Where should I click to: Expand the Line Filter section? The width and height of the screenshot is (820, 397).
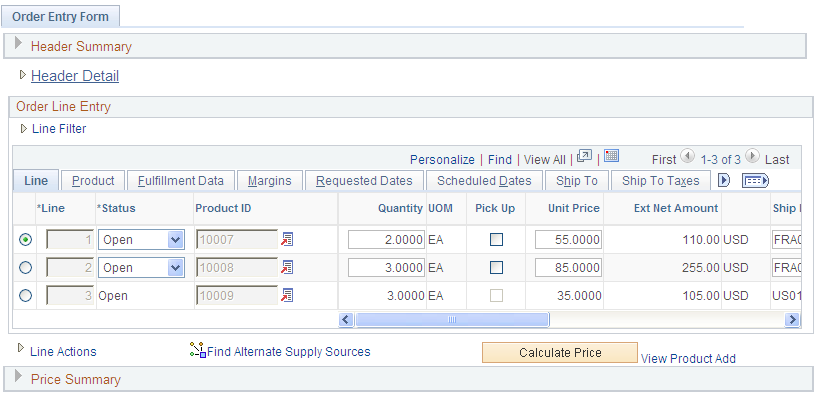point(24,128)
